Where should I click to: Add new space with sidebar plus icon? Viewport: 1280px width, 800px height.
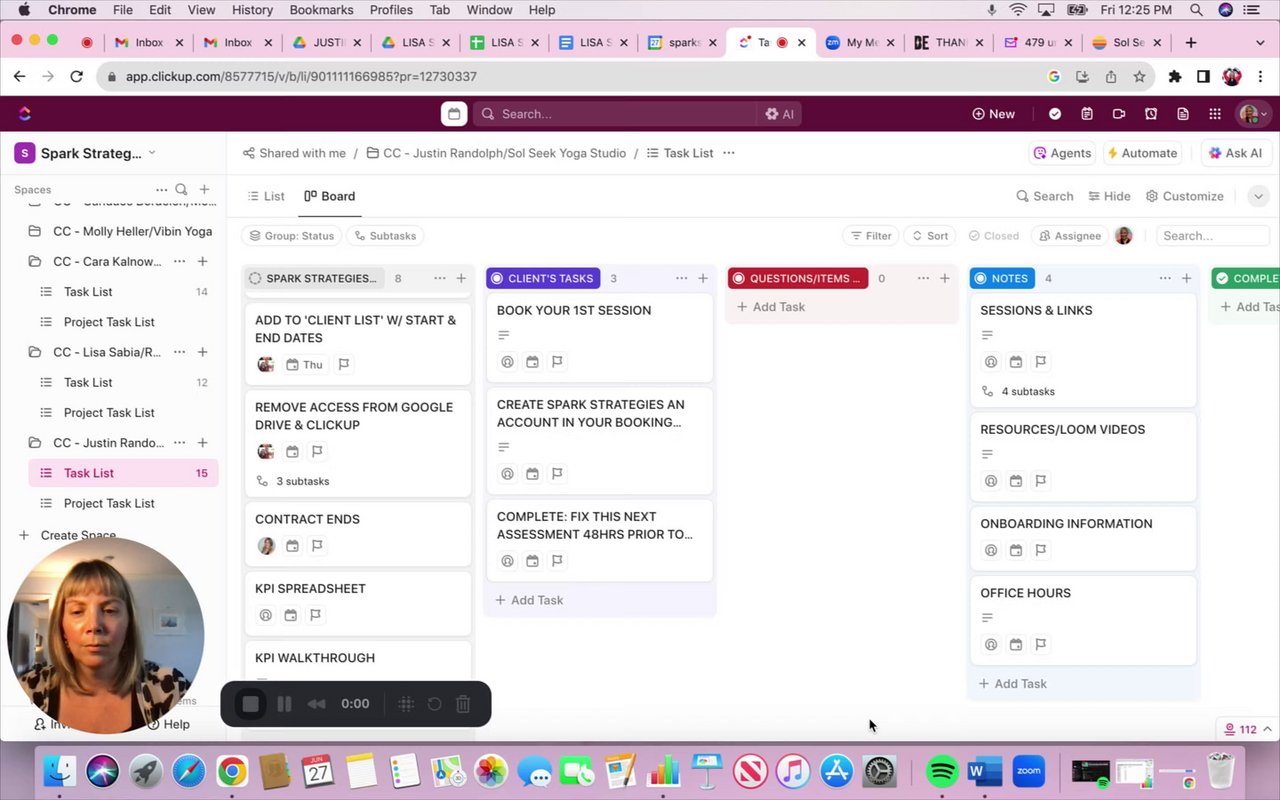click(x=204, y=189)
